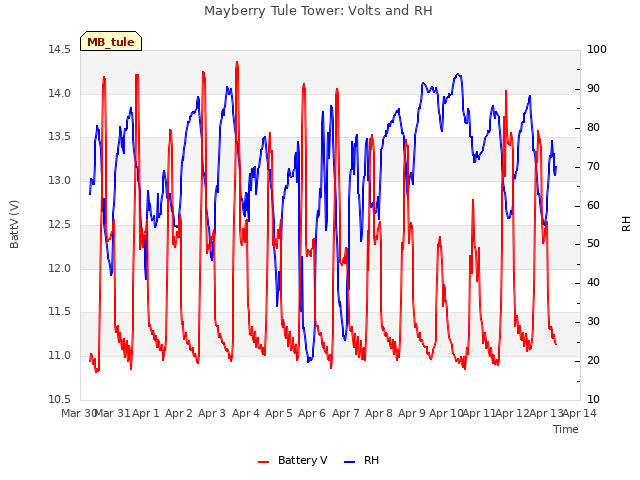The width and height of the screenshot is (640, 480).
Task: Click the 60 RH axis value
Action: coord(593,205)
